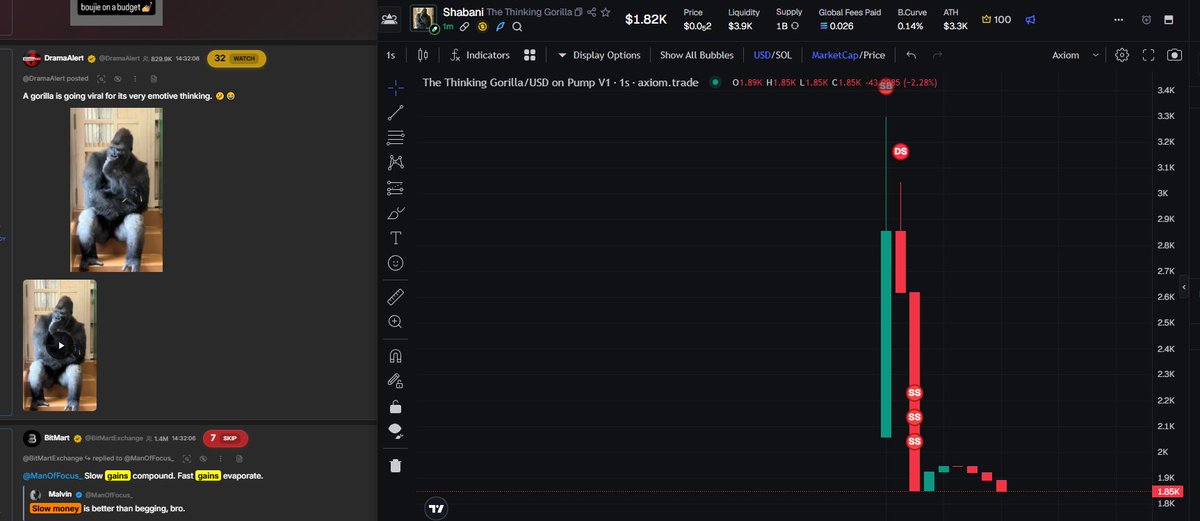Search token with the magnifier icon

(516, 27)
